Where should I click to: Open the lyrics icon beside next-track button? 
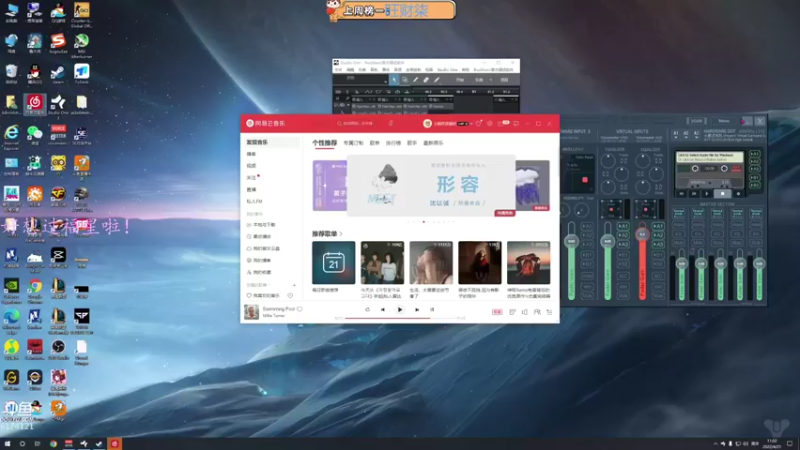pos(432,310)
